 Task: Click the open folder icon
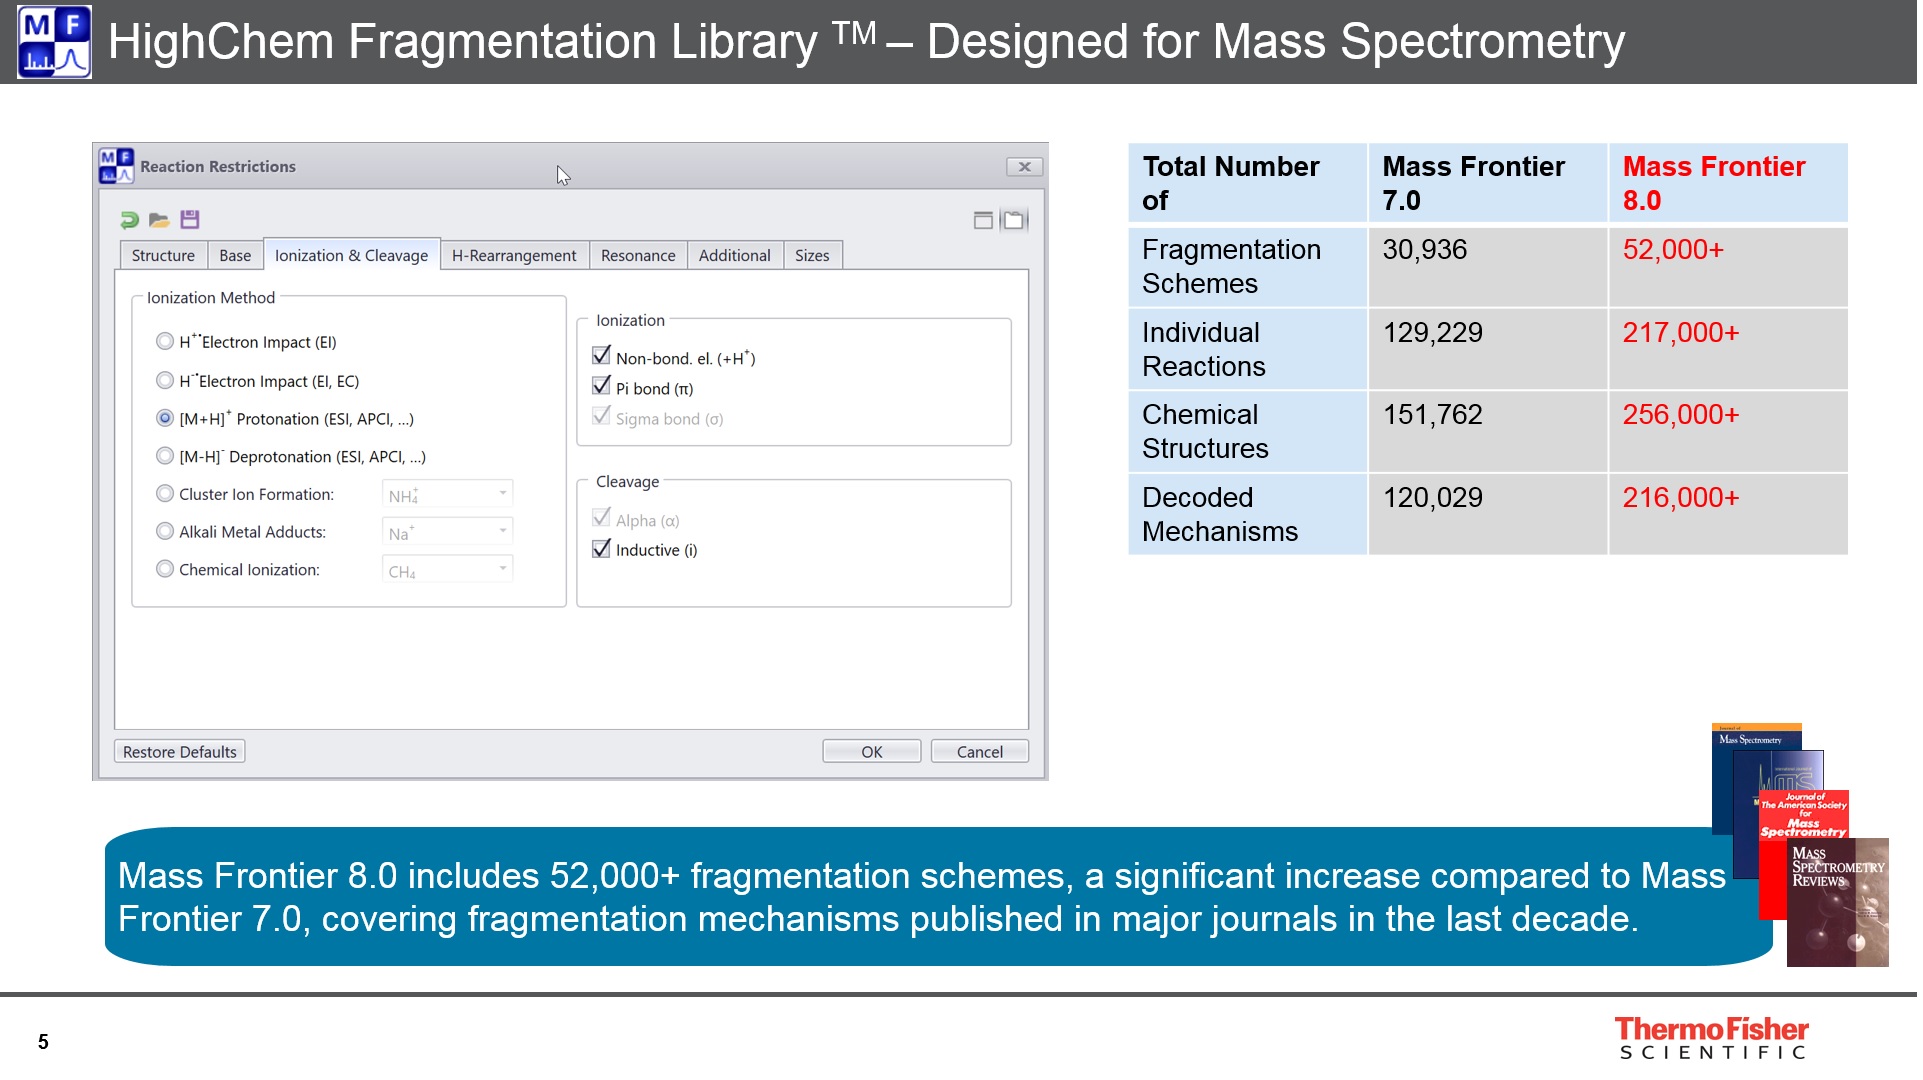159,220
